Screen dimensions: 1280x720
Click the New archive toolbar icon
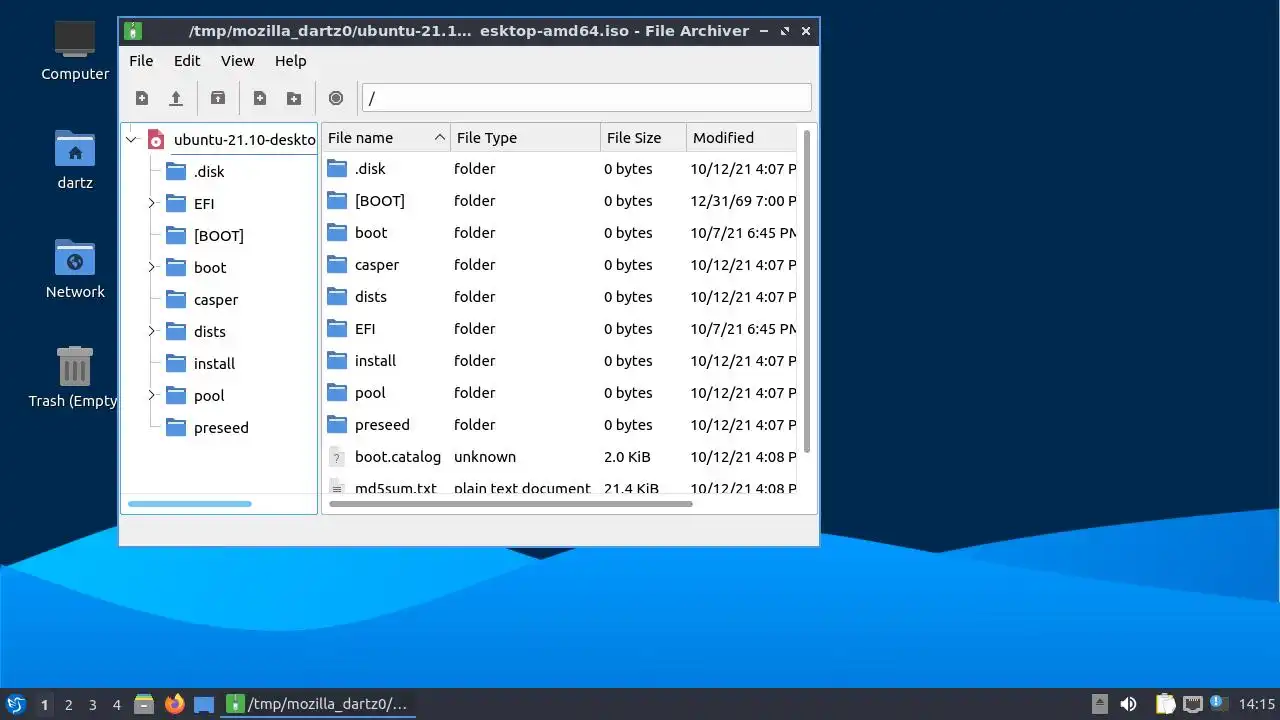pyautogui.click(x=142, y=98)
